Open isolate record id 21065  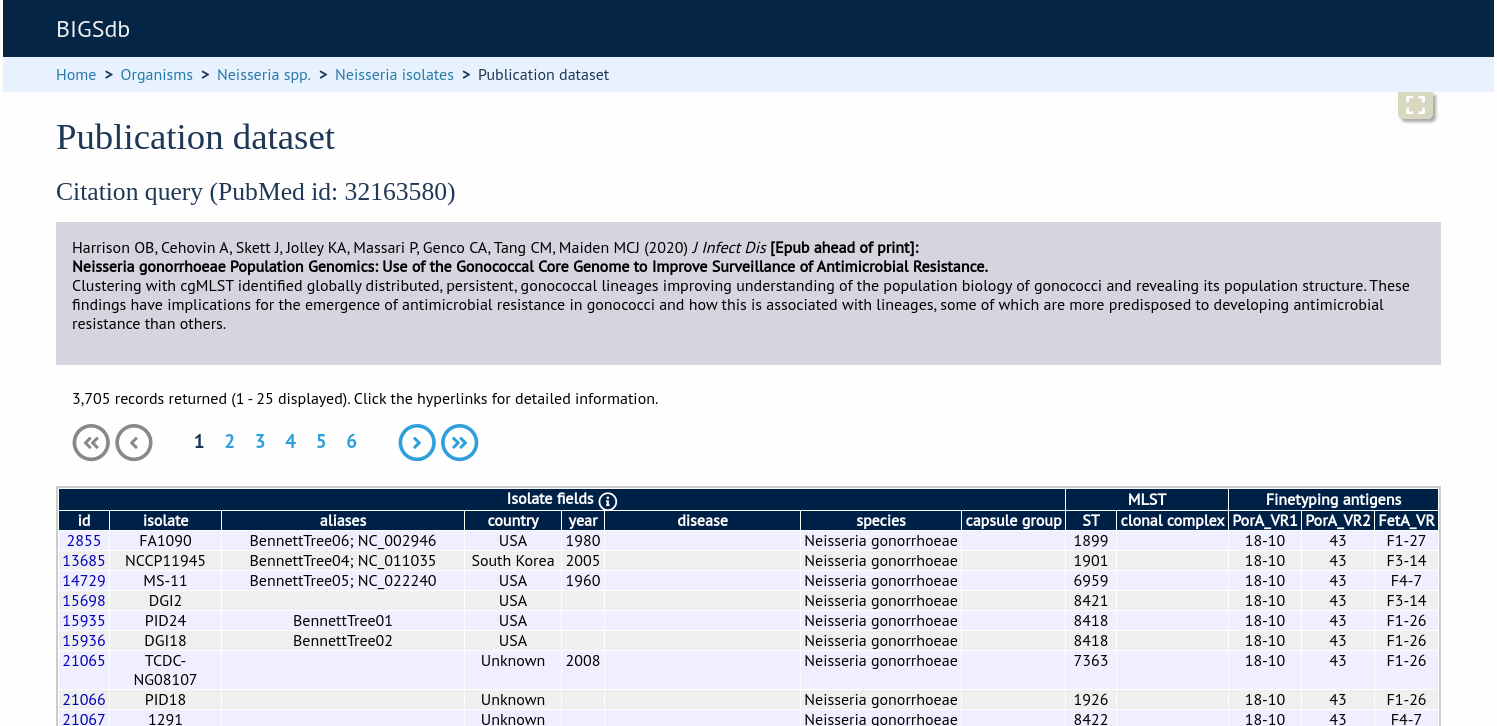pyautogui.click(x=84, y=661)
